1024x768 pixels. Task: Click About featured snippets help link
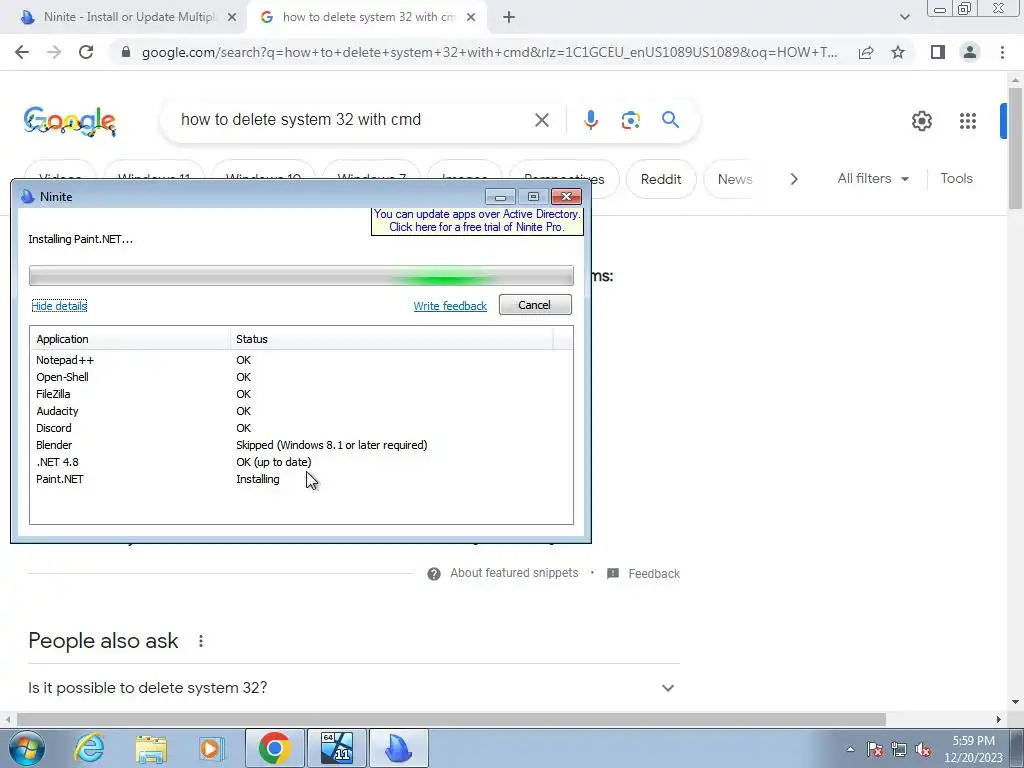(x=503, y=573)
